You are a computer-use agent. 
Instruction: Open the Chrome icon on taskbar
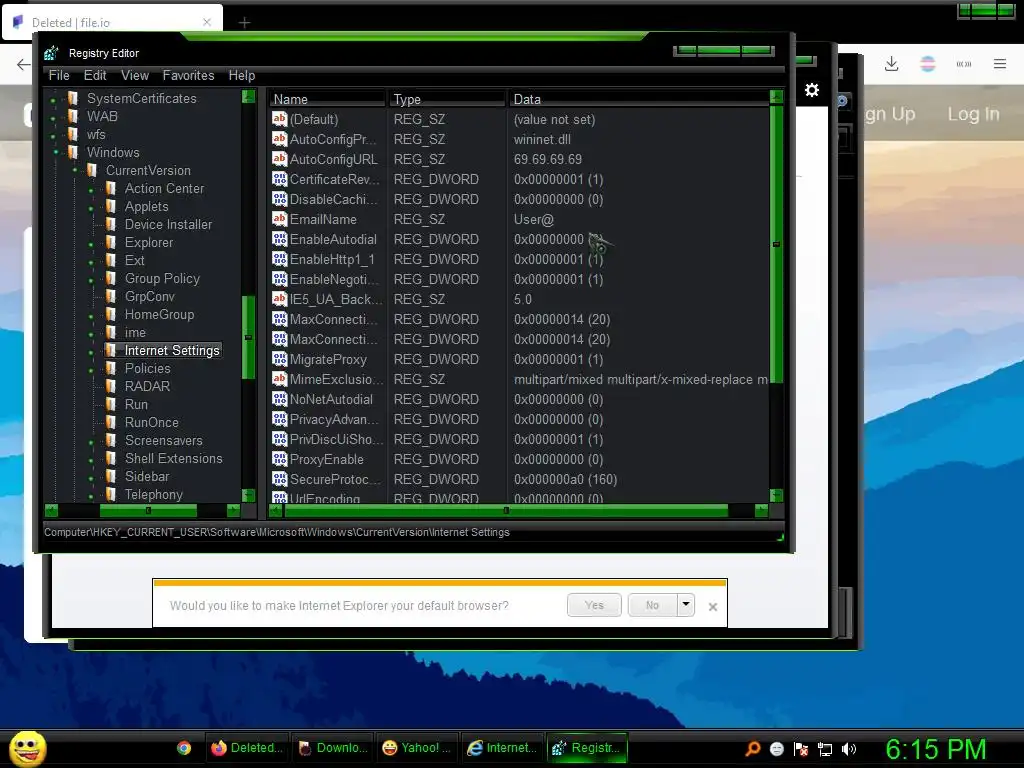click(x=184, y=748)
